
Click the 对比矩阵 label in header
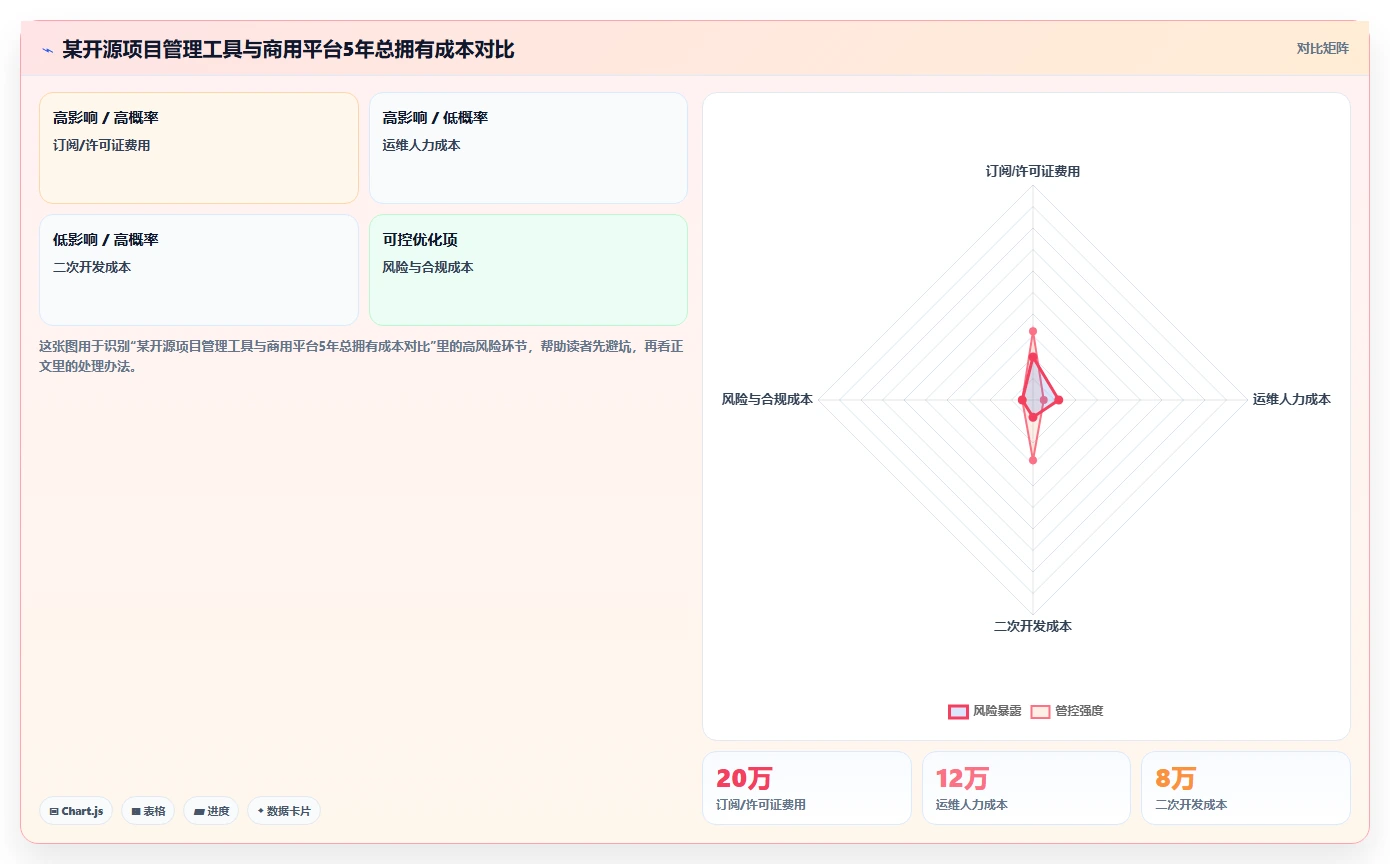[1322, 48]
